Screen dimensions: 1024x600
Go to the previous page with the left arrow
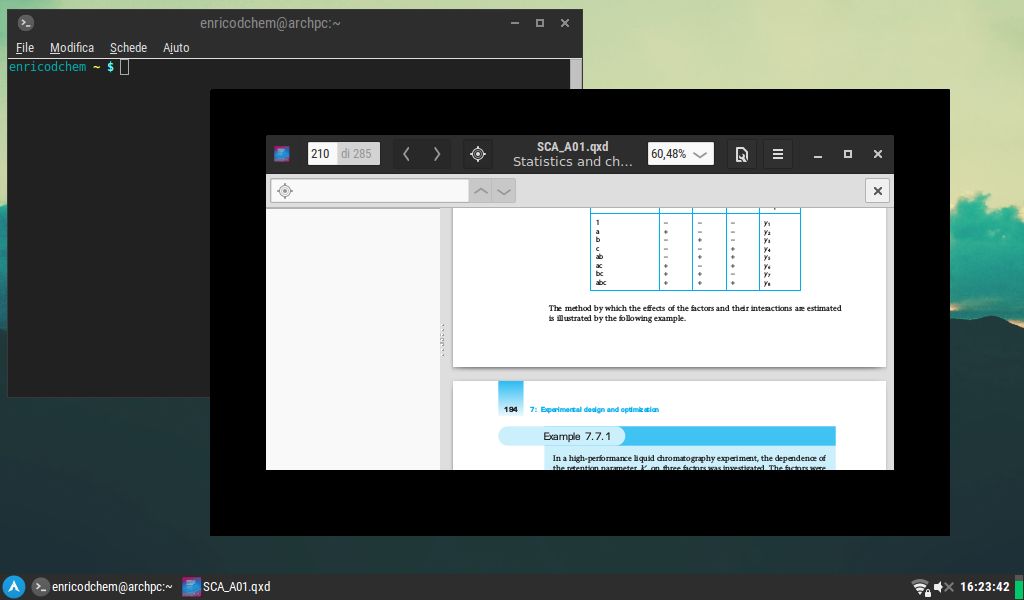(x=406, y=154)
